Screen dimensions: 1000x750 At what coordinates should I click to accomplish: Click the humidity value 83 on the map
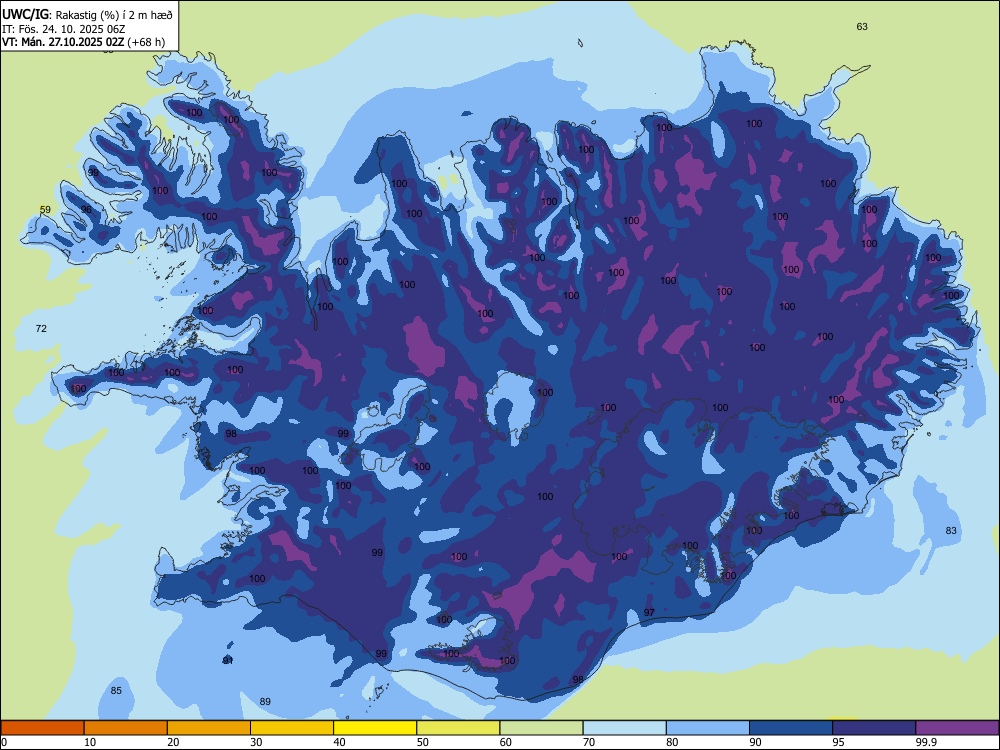pyautogui.click(x=951, y=531)
